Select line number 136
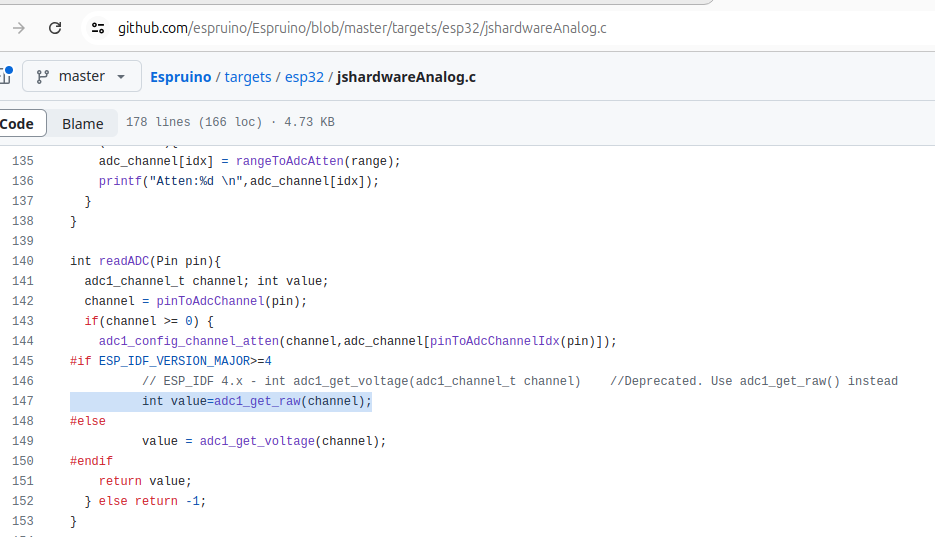 tap(23, 181)
